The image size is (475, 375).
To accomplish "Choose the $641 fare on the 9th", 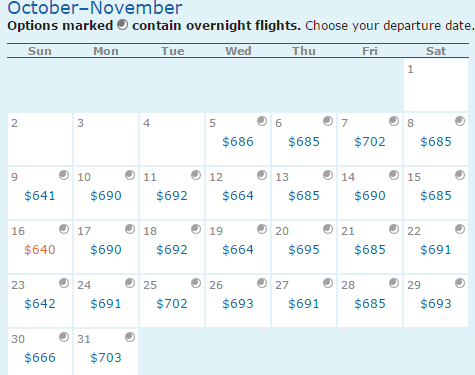I will [40, 196].
